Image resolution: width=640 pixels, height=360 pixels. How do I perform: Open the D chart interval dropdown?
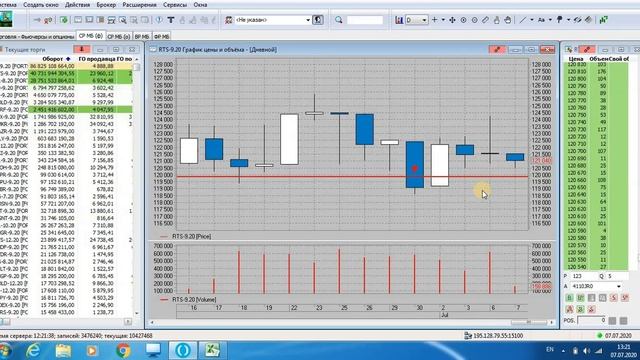coord(424,20)
